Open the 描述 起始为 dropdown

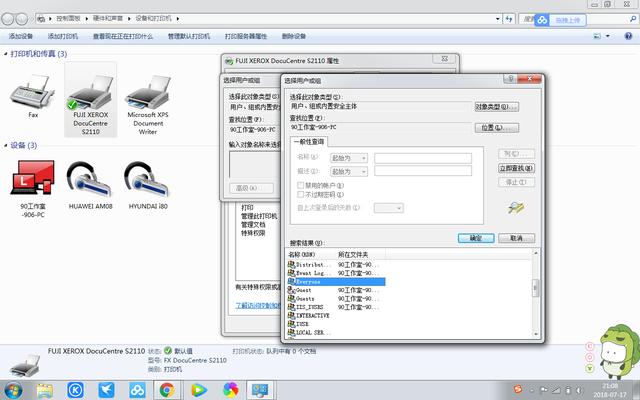(x=349, y=171)
